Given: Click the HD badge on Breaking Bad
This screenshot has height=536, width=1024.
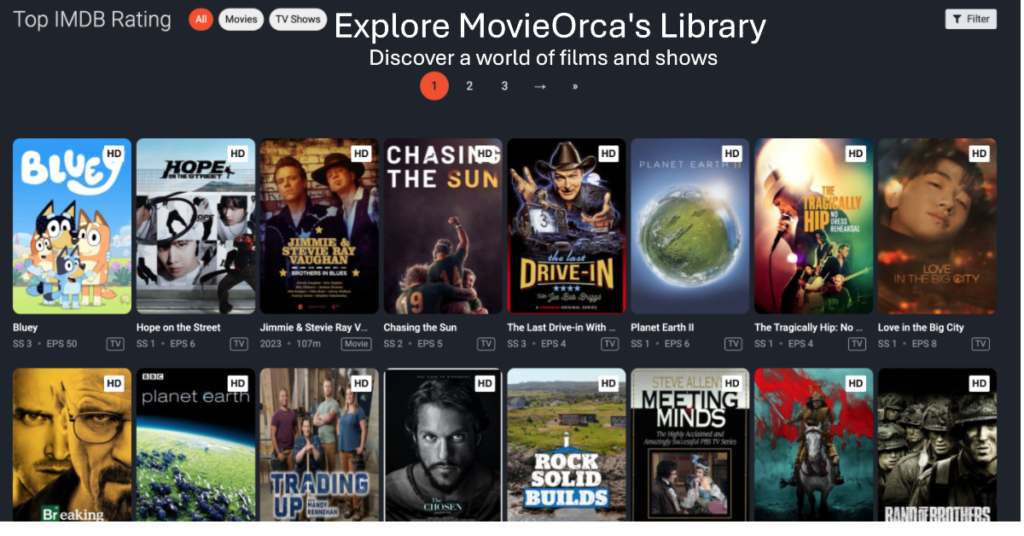Looking at the screenshot, I should pos(114,383).
